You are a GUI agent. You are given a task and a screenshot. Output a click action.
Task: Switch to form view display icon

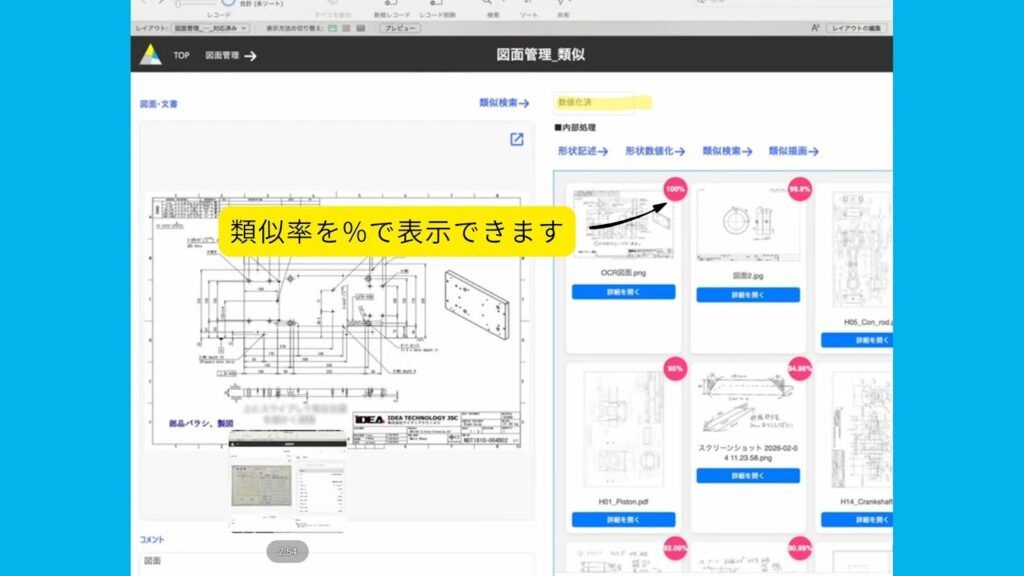point(332,28)
